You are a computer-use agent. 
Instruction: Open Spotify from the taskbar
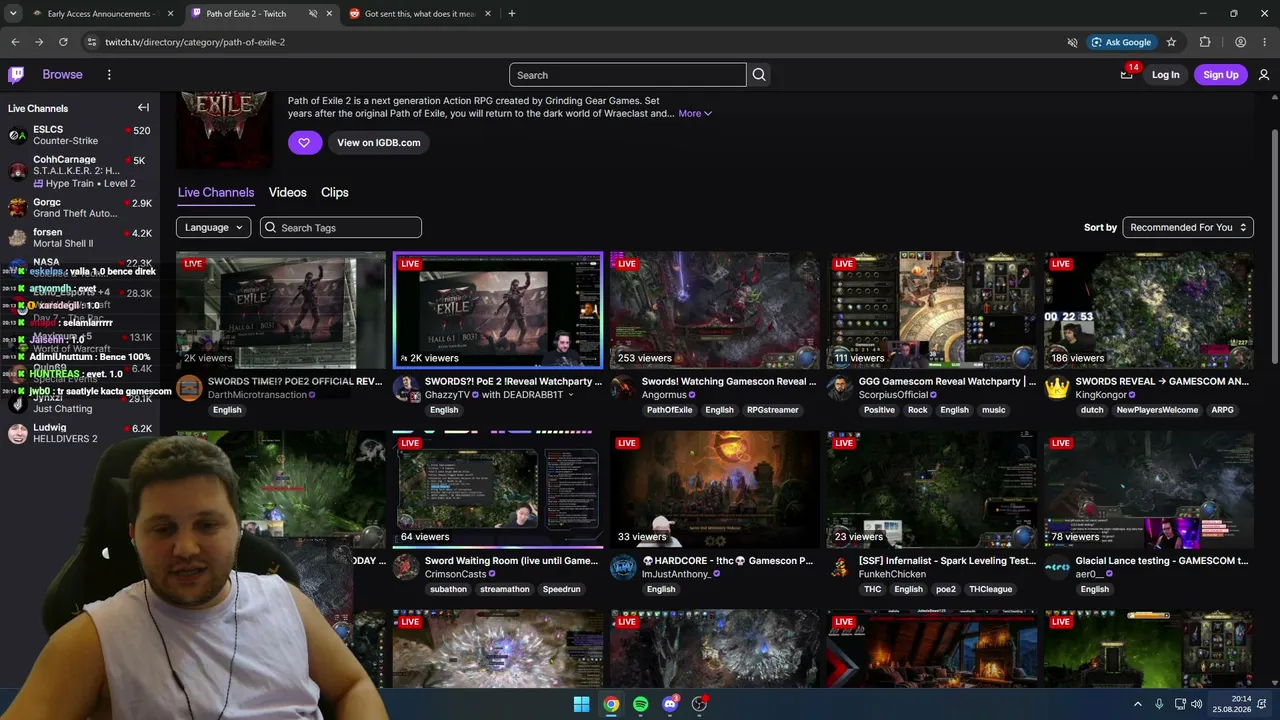click(x=640, y=704)
